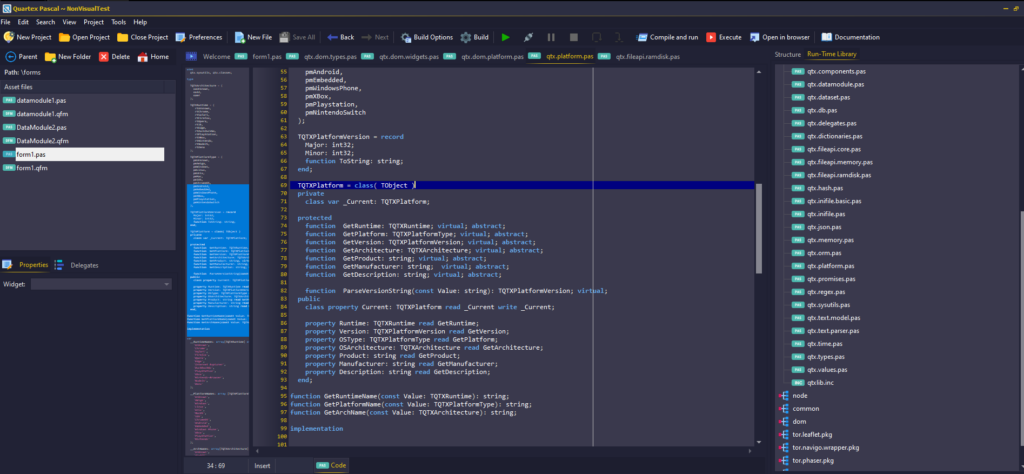1024x474 pixels.
Task: Click the red Execute icon
Action: coord(710,37)
